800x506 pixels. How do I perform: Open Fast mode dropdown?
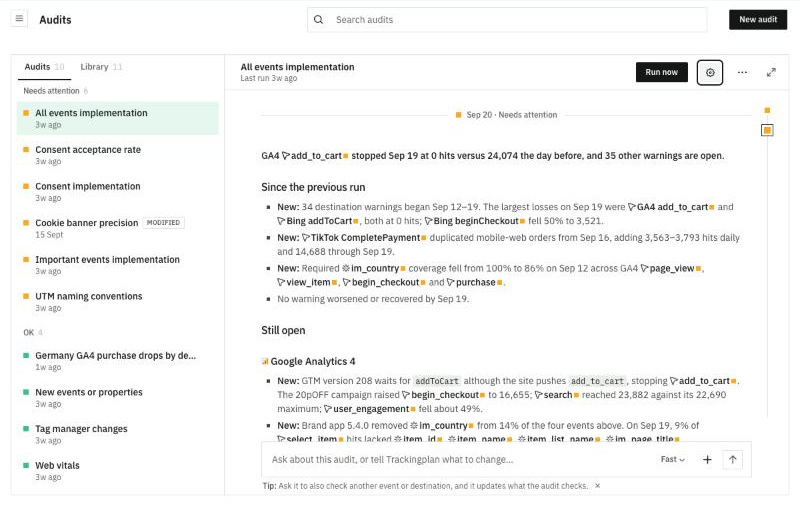tap(672, 460)
